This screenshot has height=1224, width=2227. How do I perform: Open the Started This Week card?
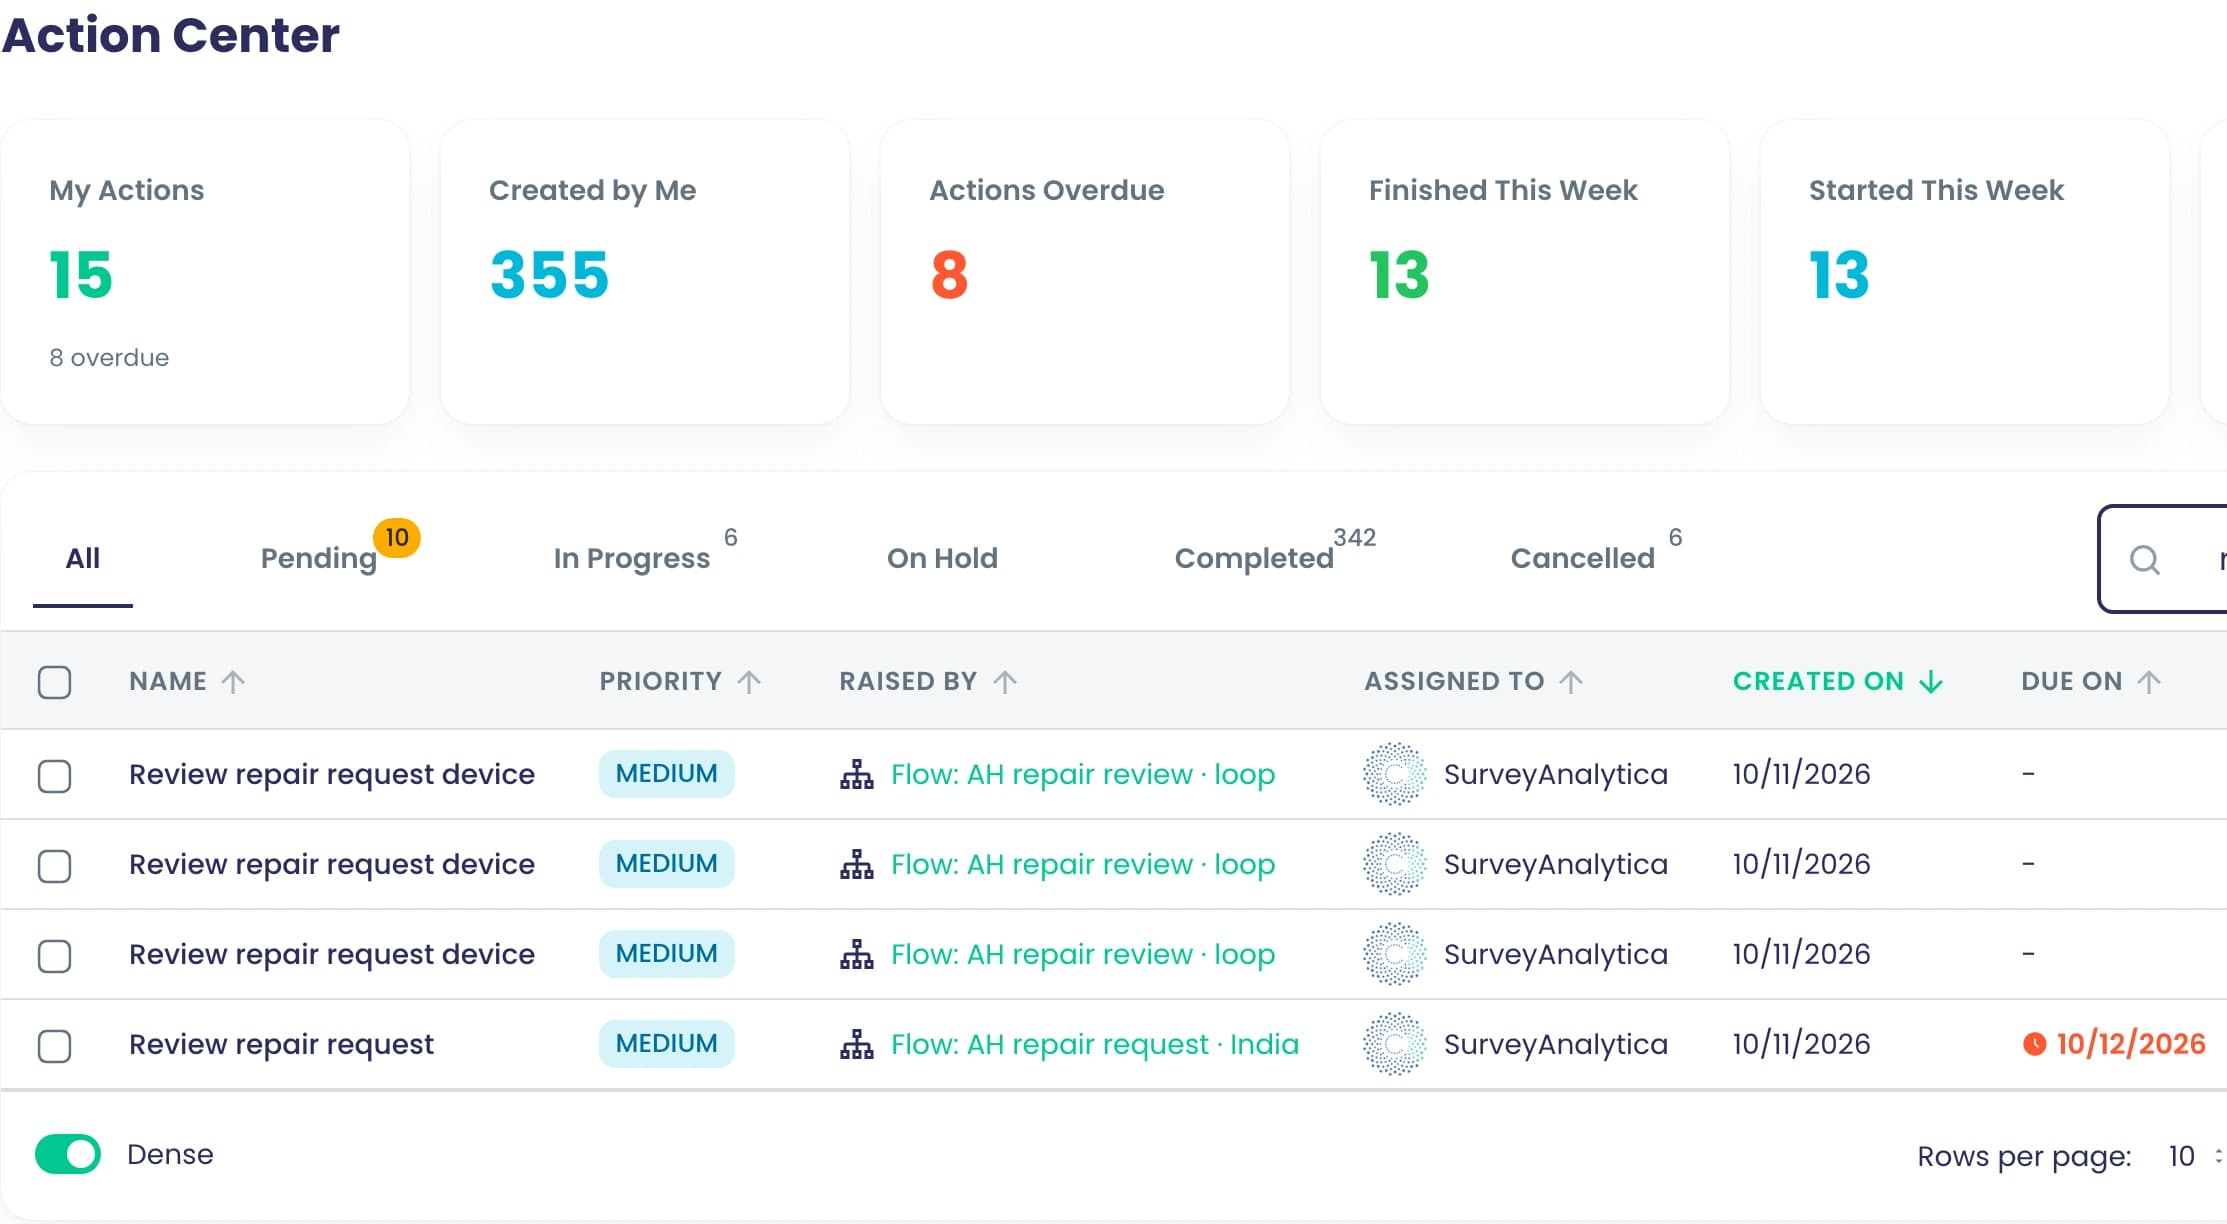[1965, 272]
